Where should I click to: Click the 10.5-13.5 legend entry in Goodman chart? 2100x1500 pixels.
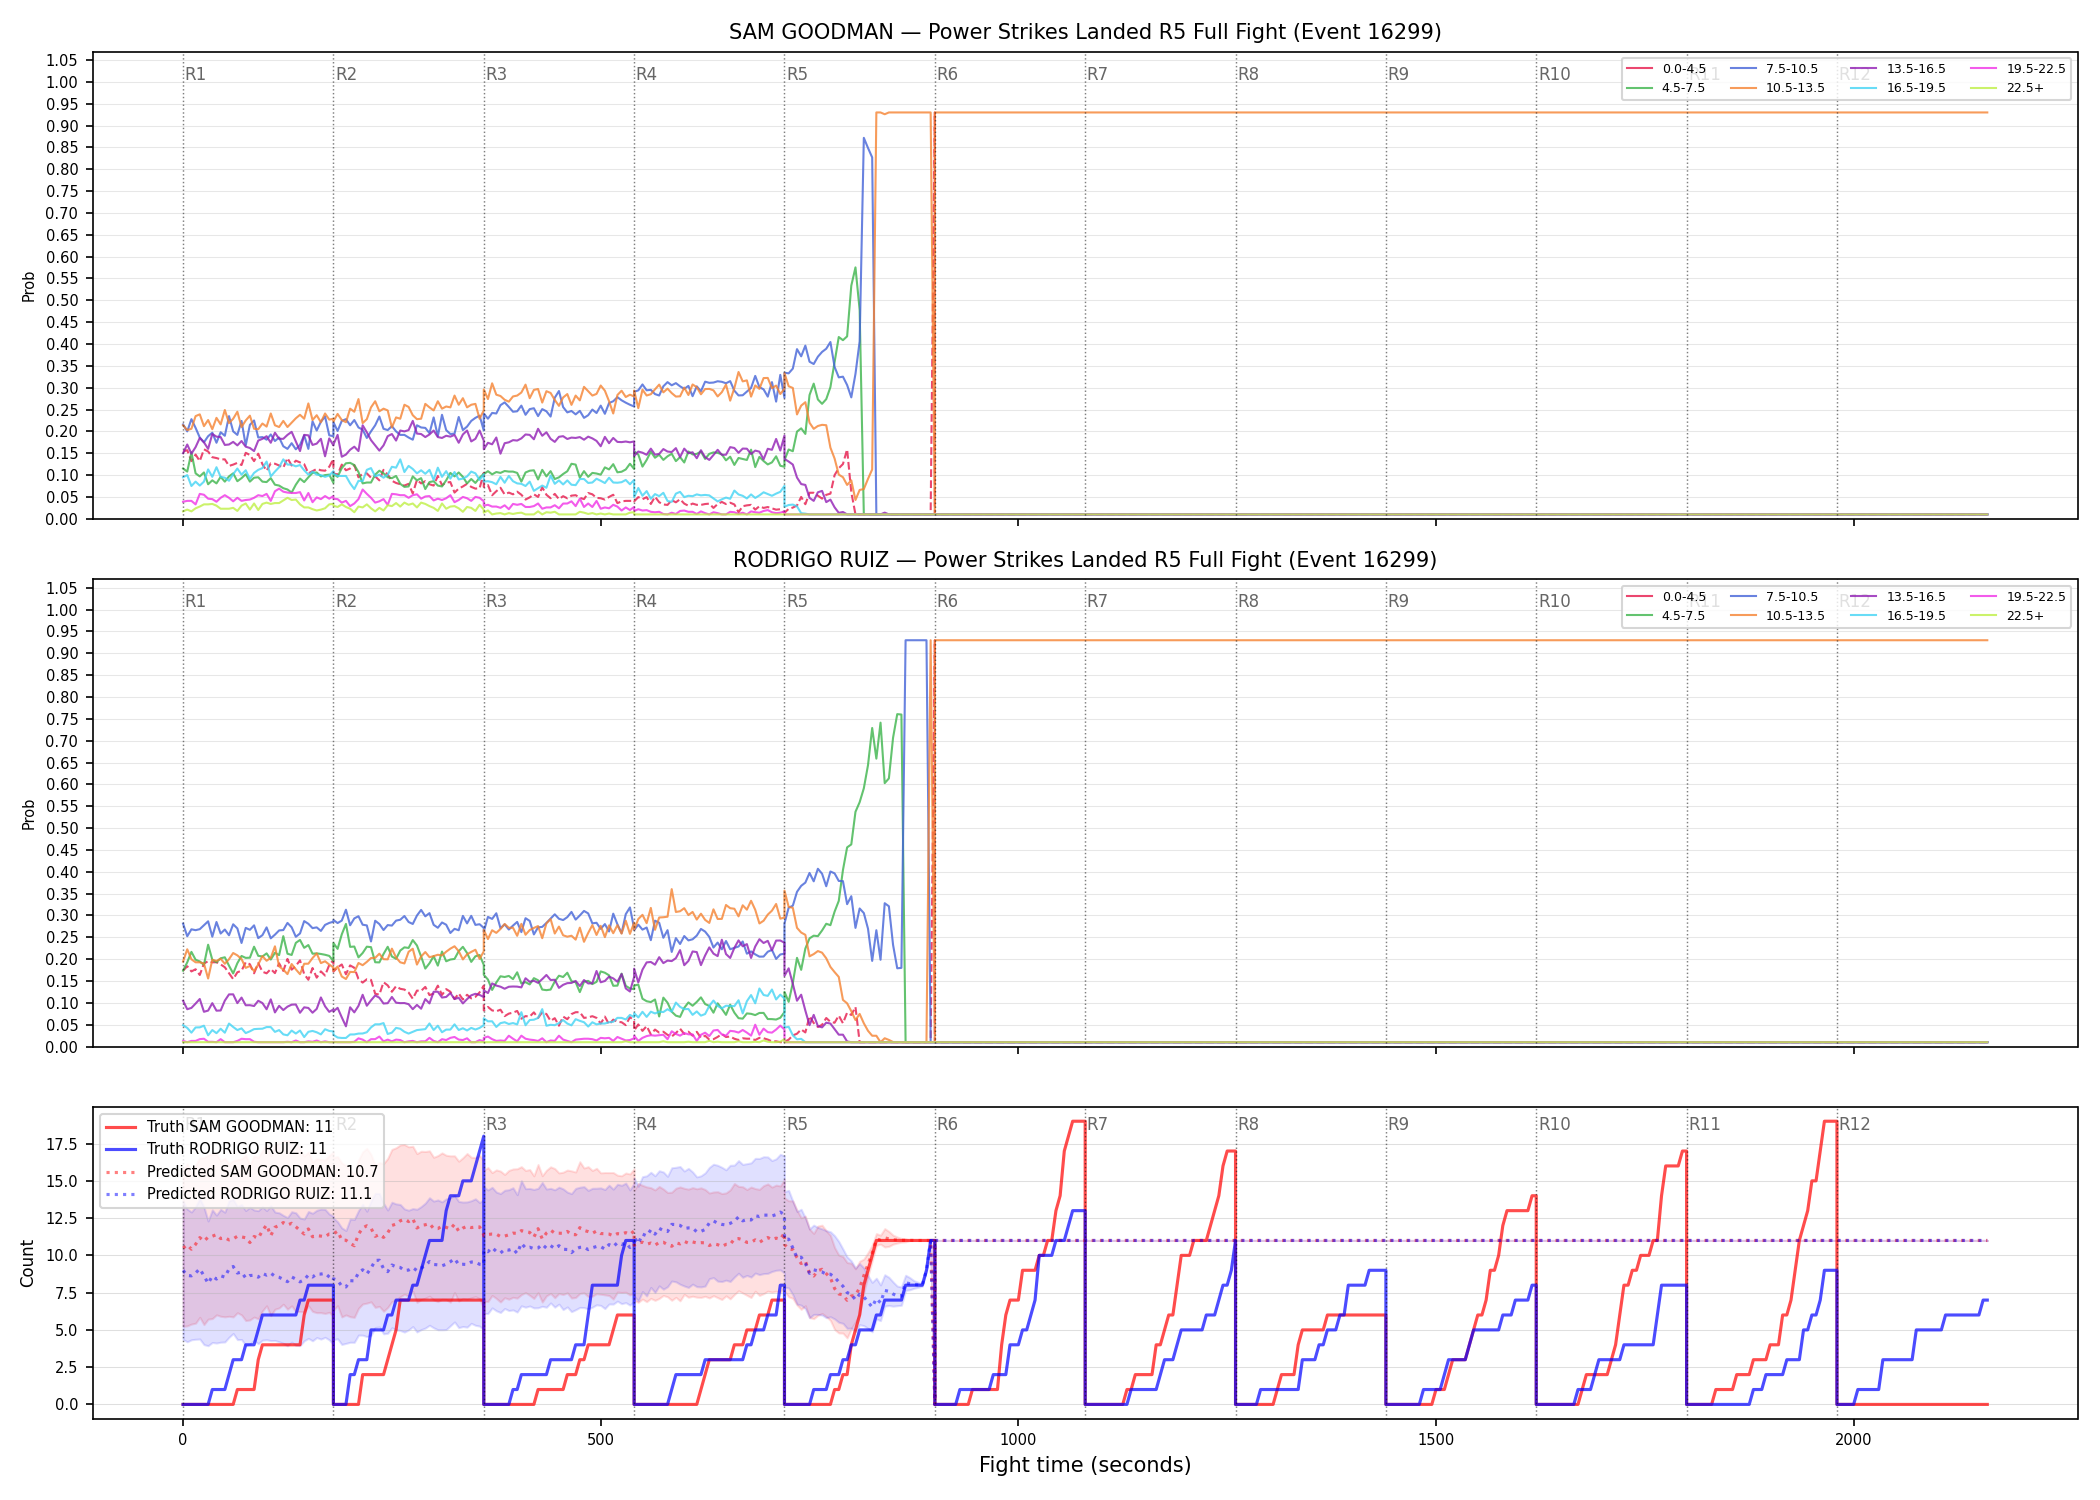coord(1777,88)
